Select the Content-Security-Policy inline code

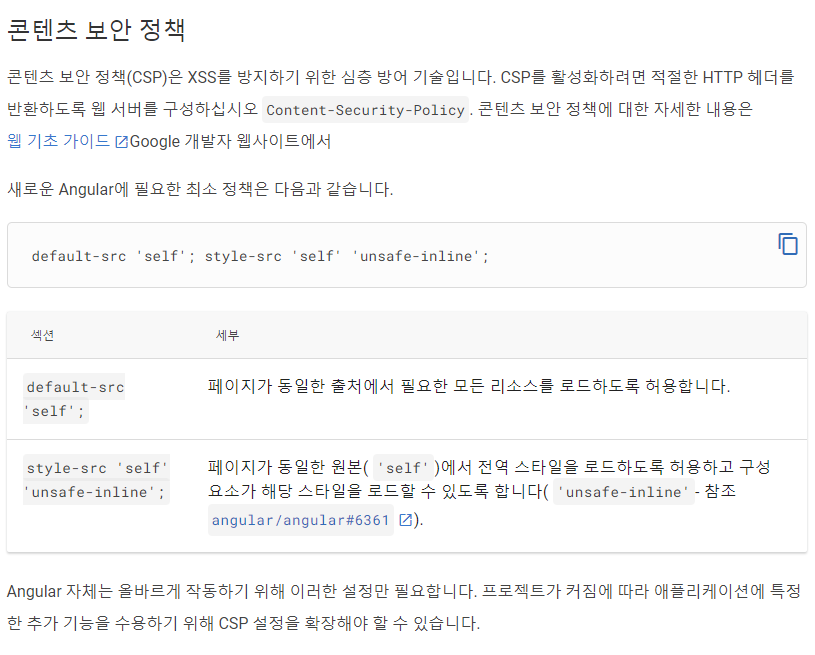(365, 110)
